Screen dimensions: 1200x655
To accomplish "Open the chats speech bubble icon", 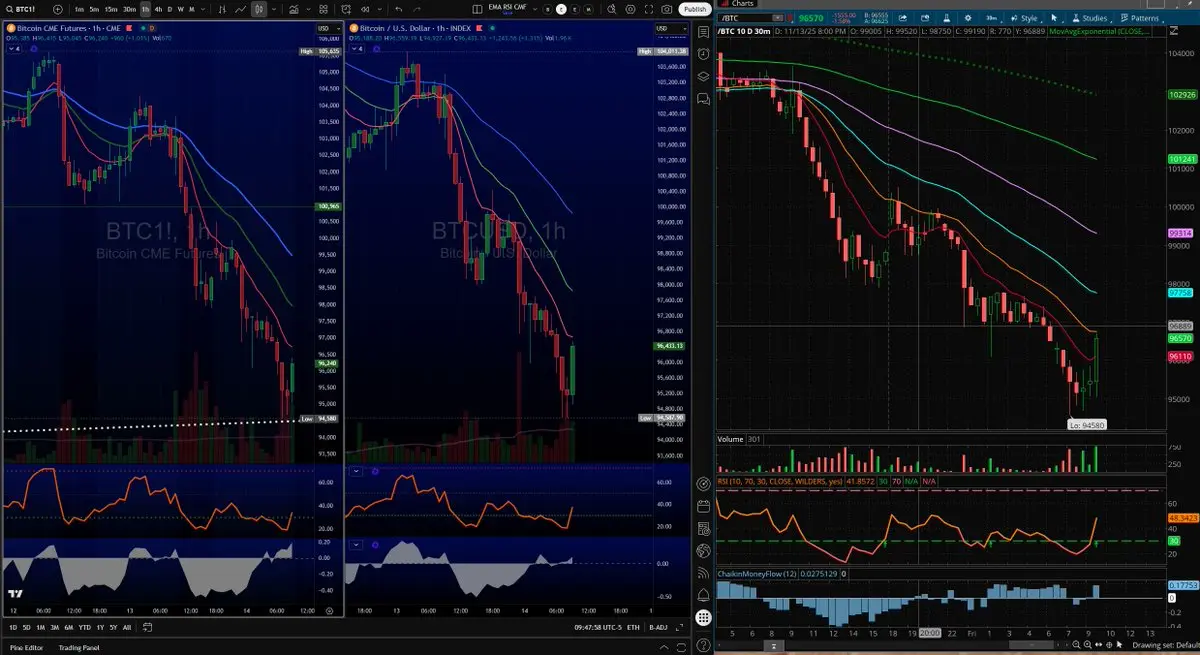I will pyautogui.click(x=703, y=98).
